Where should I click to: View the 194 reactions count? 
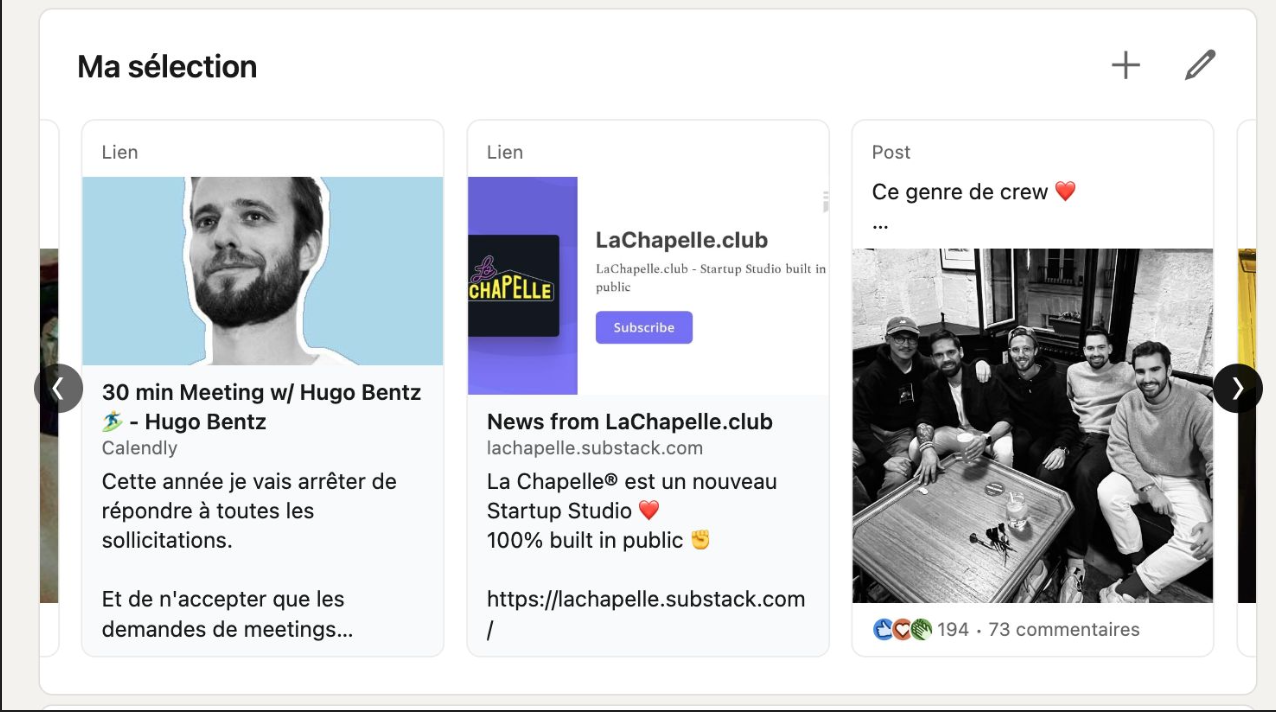953,630
